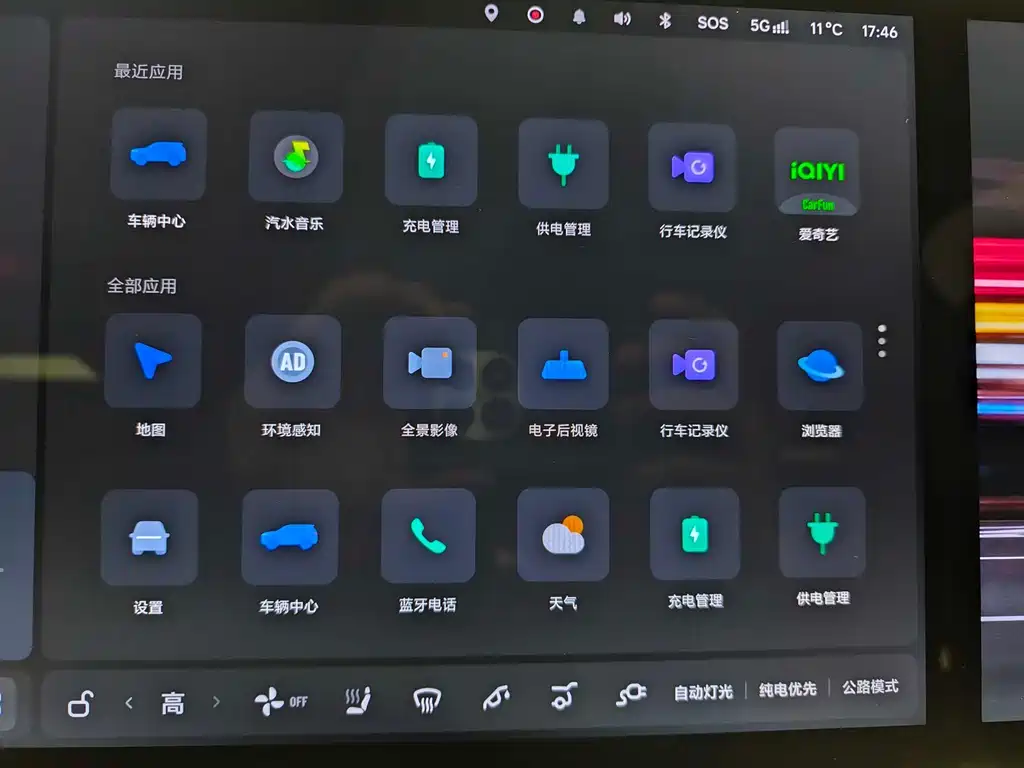Open the 天气 weather app
1024x768 pixels.
(563, 536)
